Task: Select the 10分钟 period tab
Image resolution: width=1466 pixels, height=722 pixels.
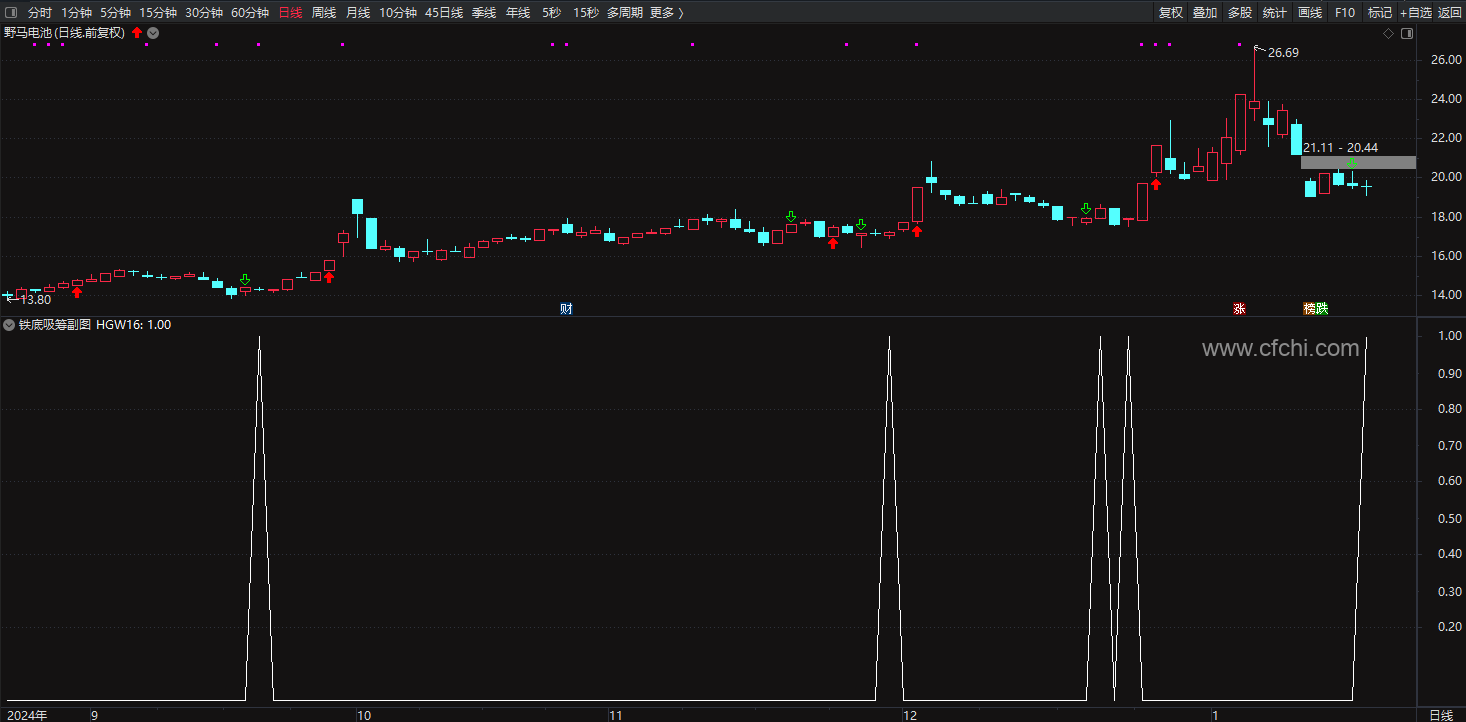Action: coord(398,13)
